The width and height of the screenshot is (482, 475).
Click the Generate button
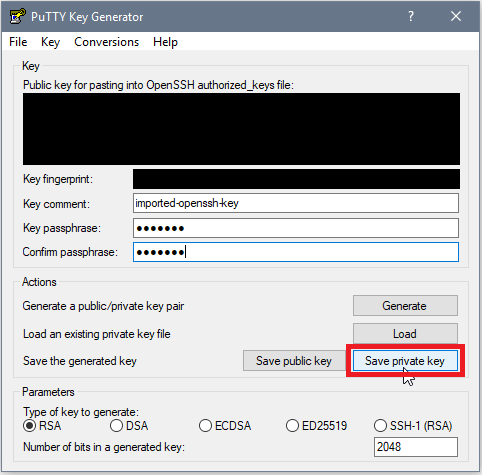click(x=405, y=305)
